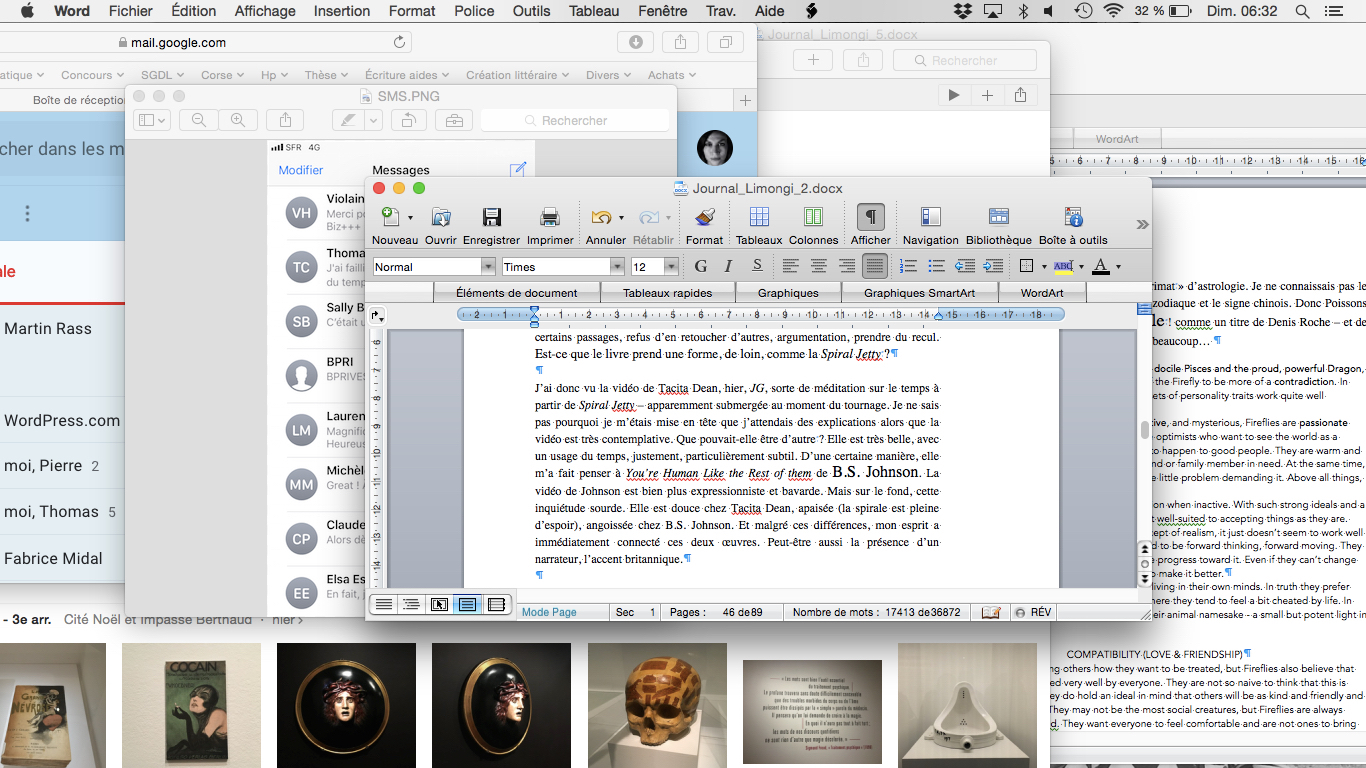Screen dimensions: 1366x768
Task: Switch to the Graphiques SmartArt tab
Action: point(919,293)
